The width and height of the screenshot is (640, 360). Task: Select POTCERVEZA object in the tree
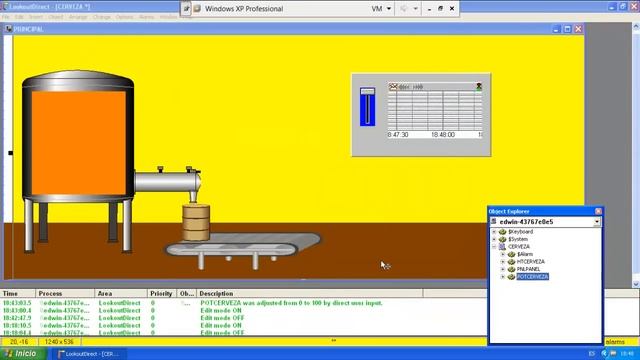tap(533, 277)
